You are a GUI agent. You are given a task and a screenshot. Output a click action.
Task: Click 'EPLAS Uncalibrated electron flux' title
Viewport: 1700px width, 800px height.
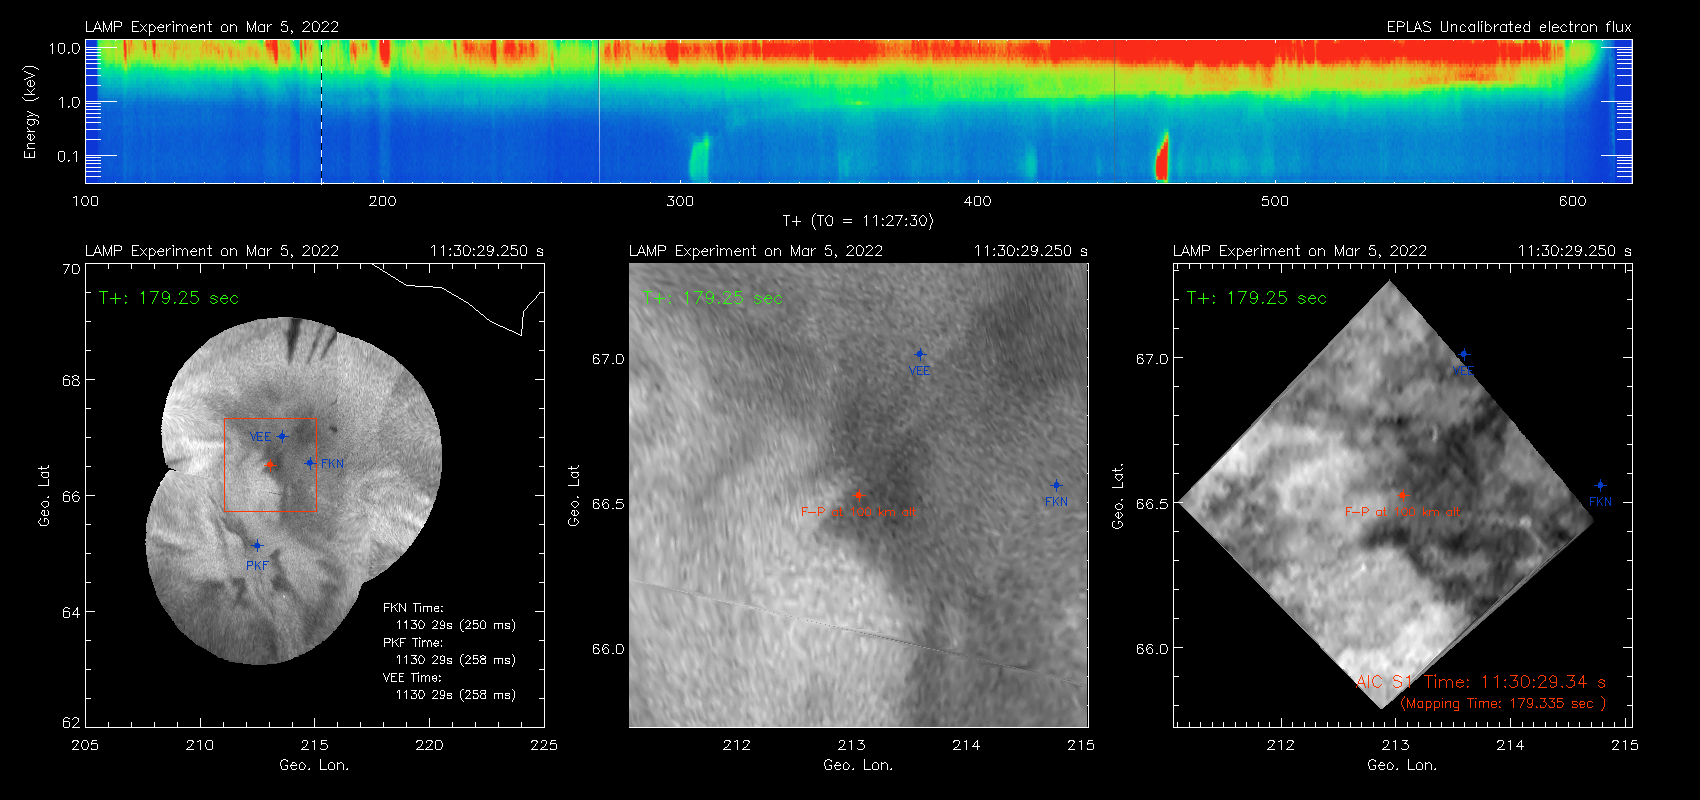tap(1509, 27)
